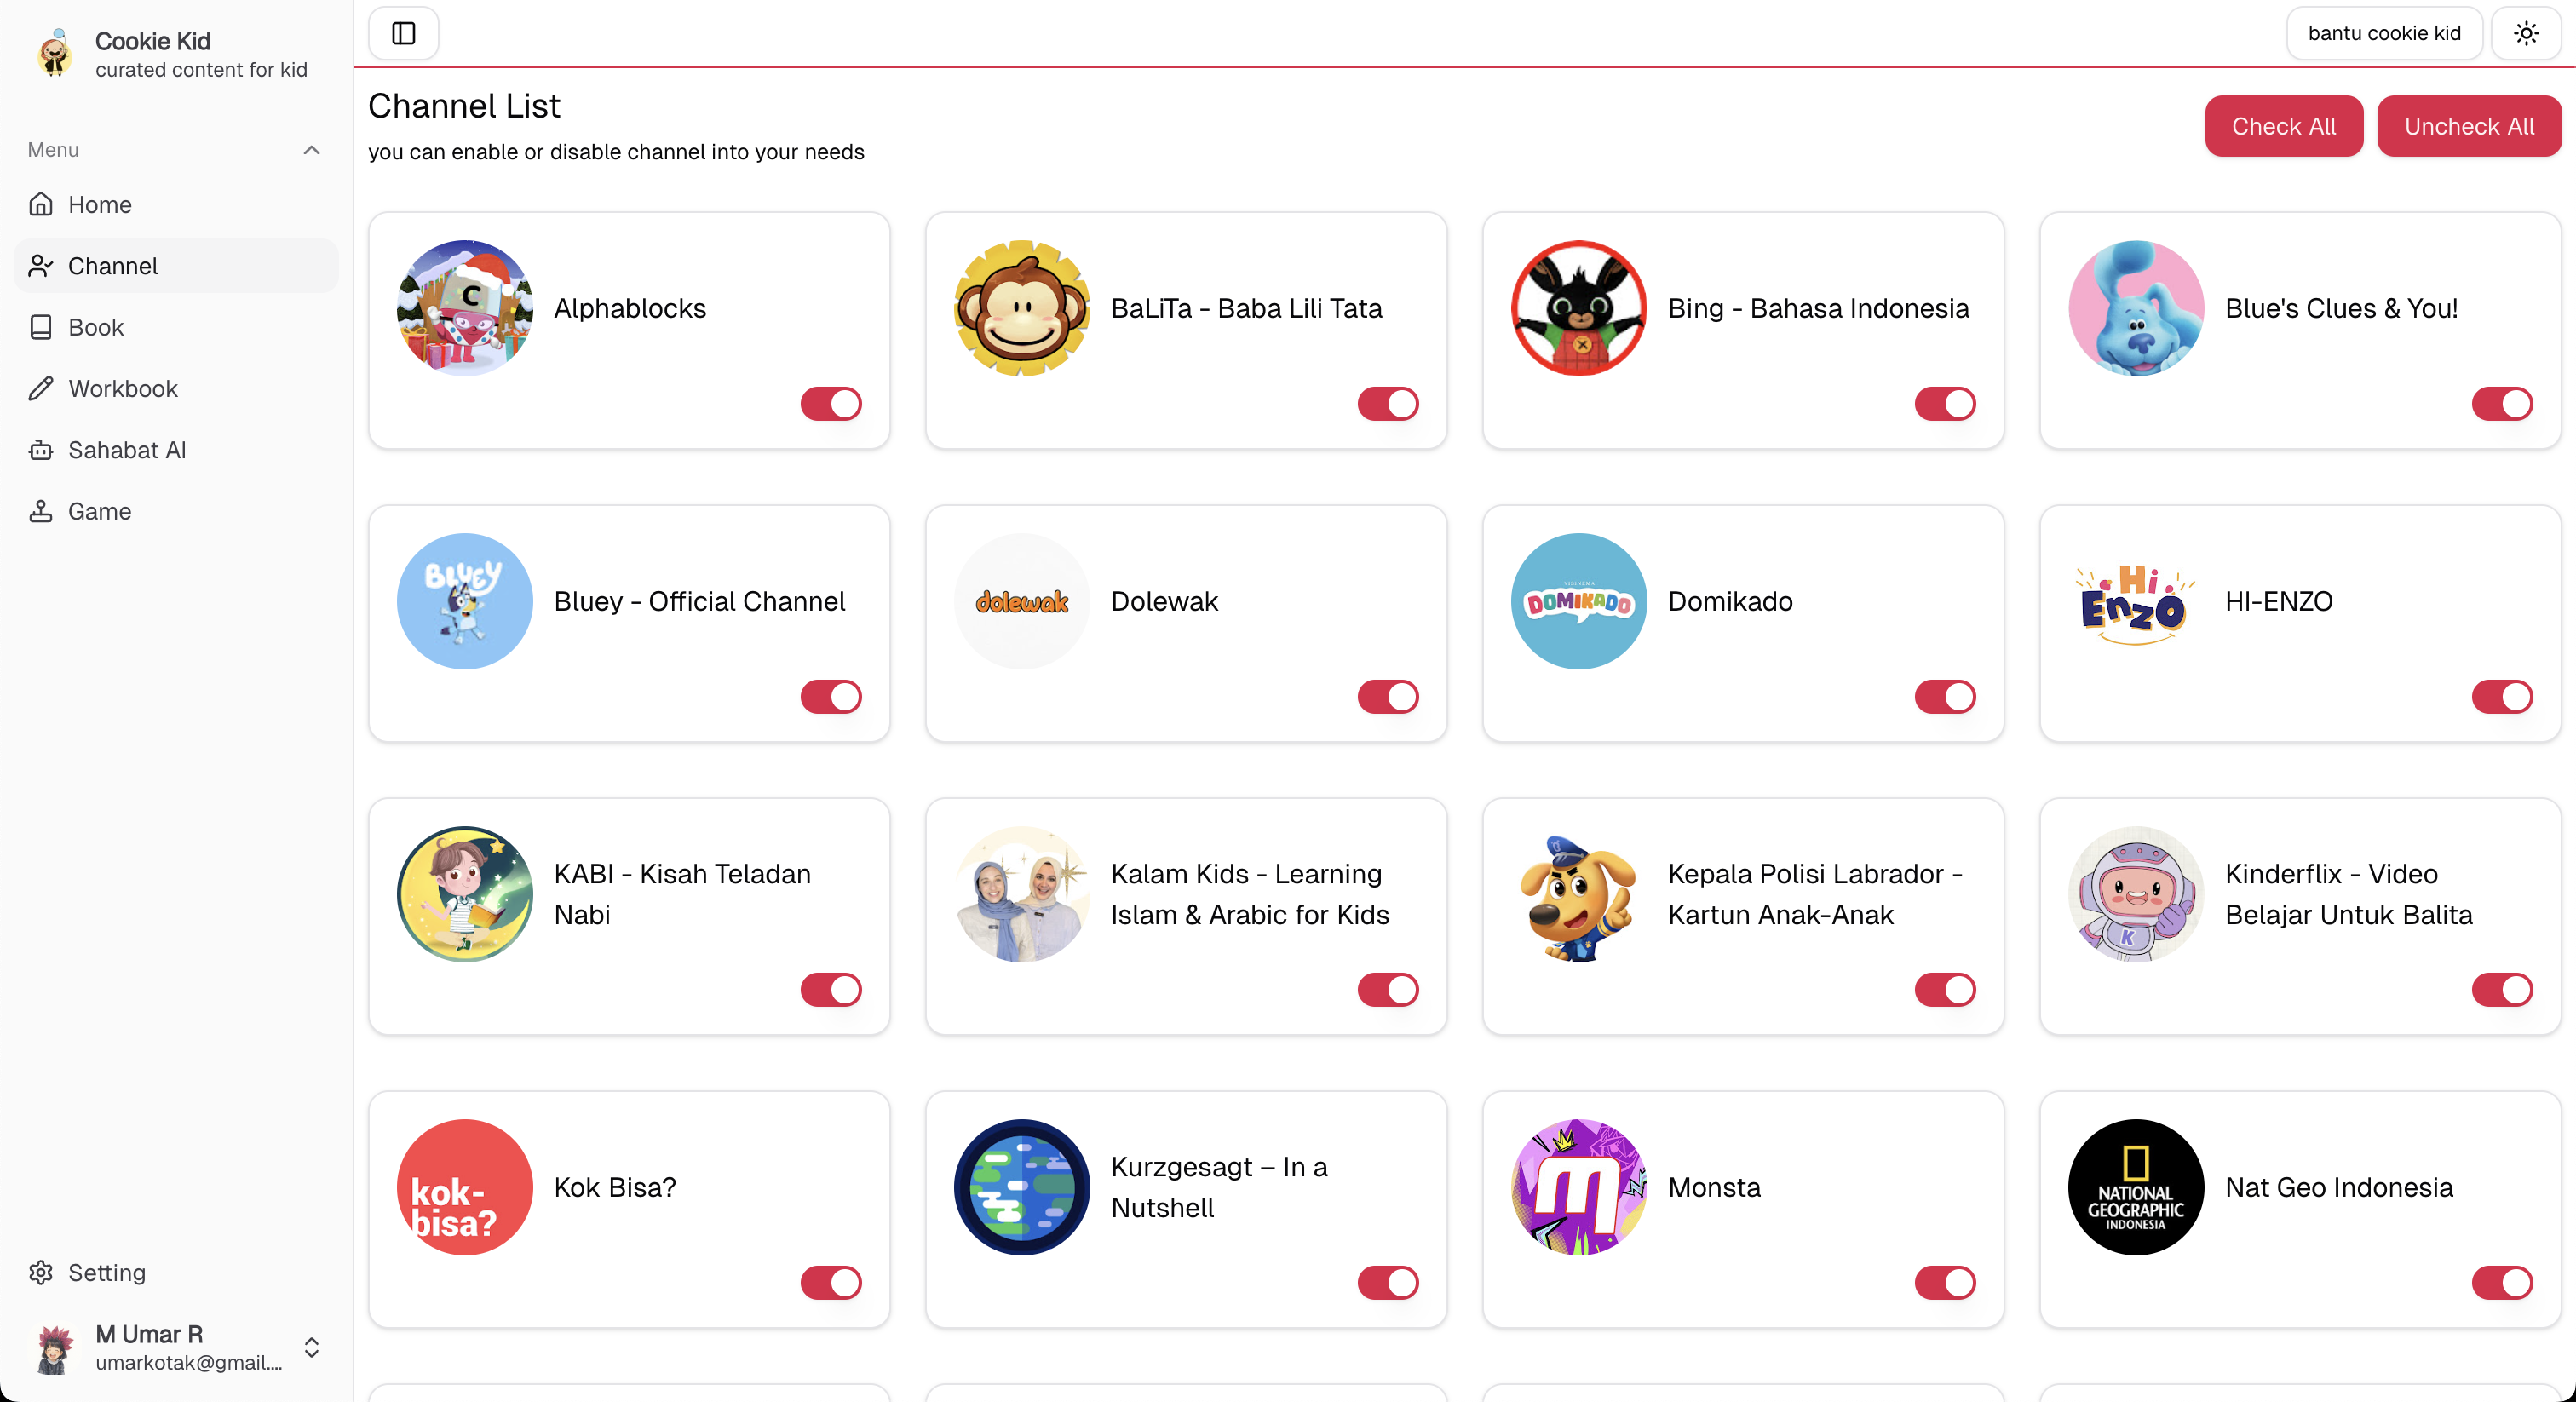
Task: Click the Workbook pencil icon
Action: tap(41, 388)
